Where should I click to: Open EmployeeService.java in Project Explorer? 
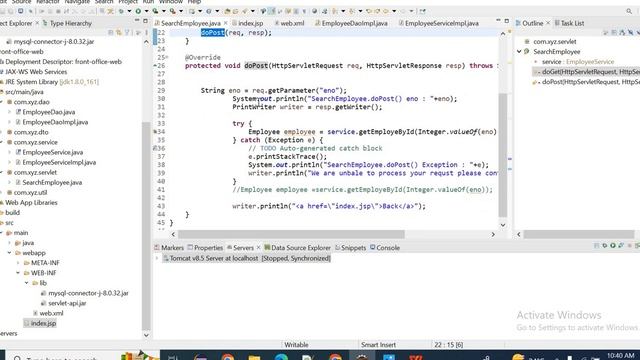[53, 152]
